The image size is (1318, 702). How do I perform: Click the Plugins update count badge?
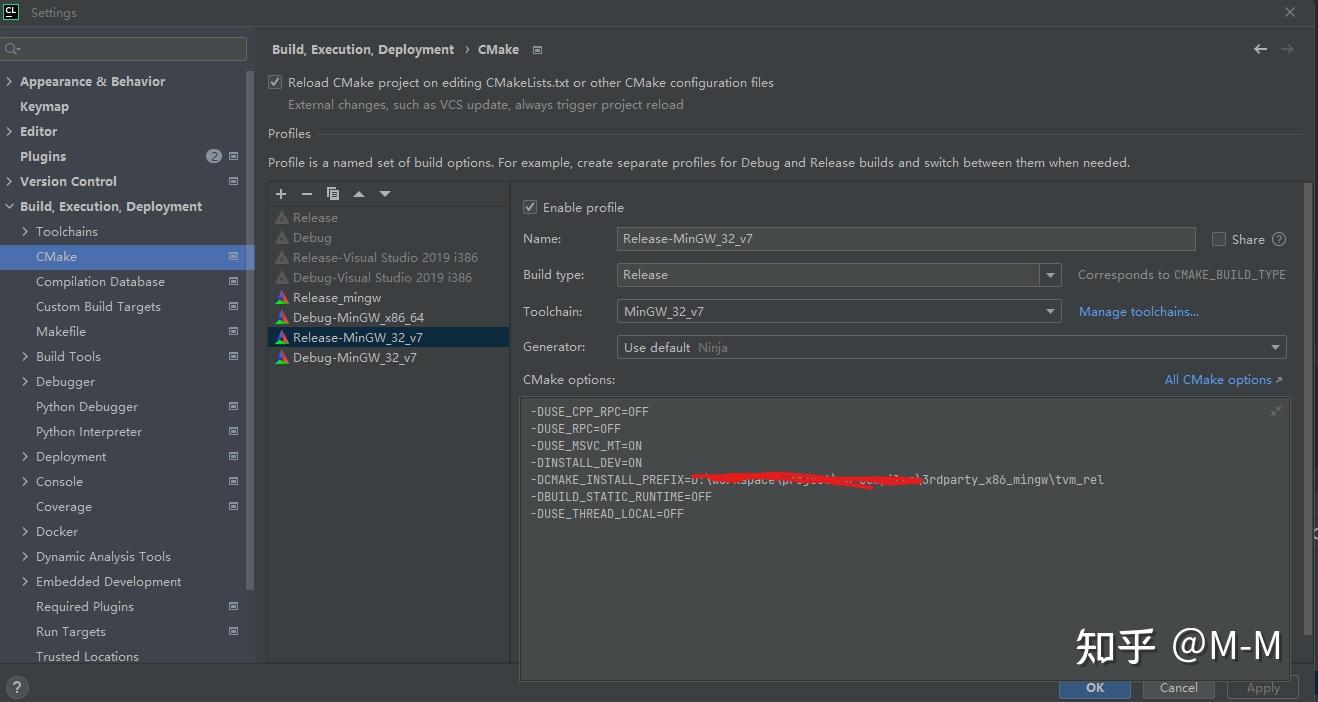(214, 156)
